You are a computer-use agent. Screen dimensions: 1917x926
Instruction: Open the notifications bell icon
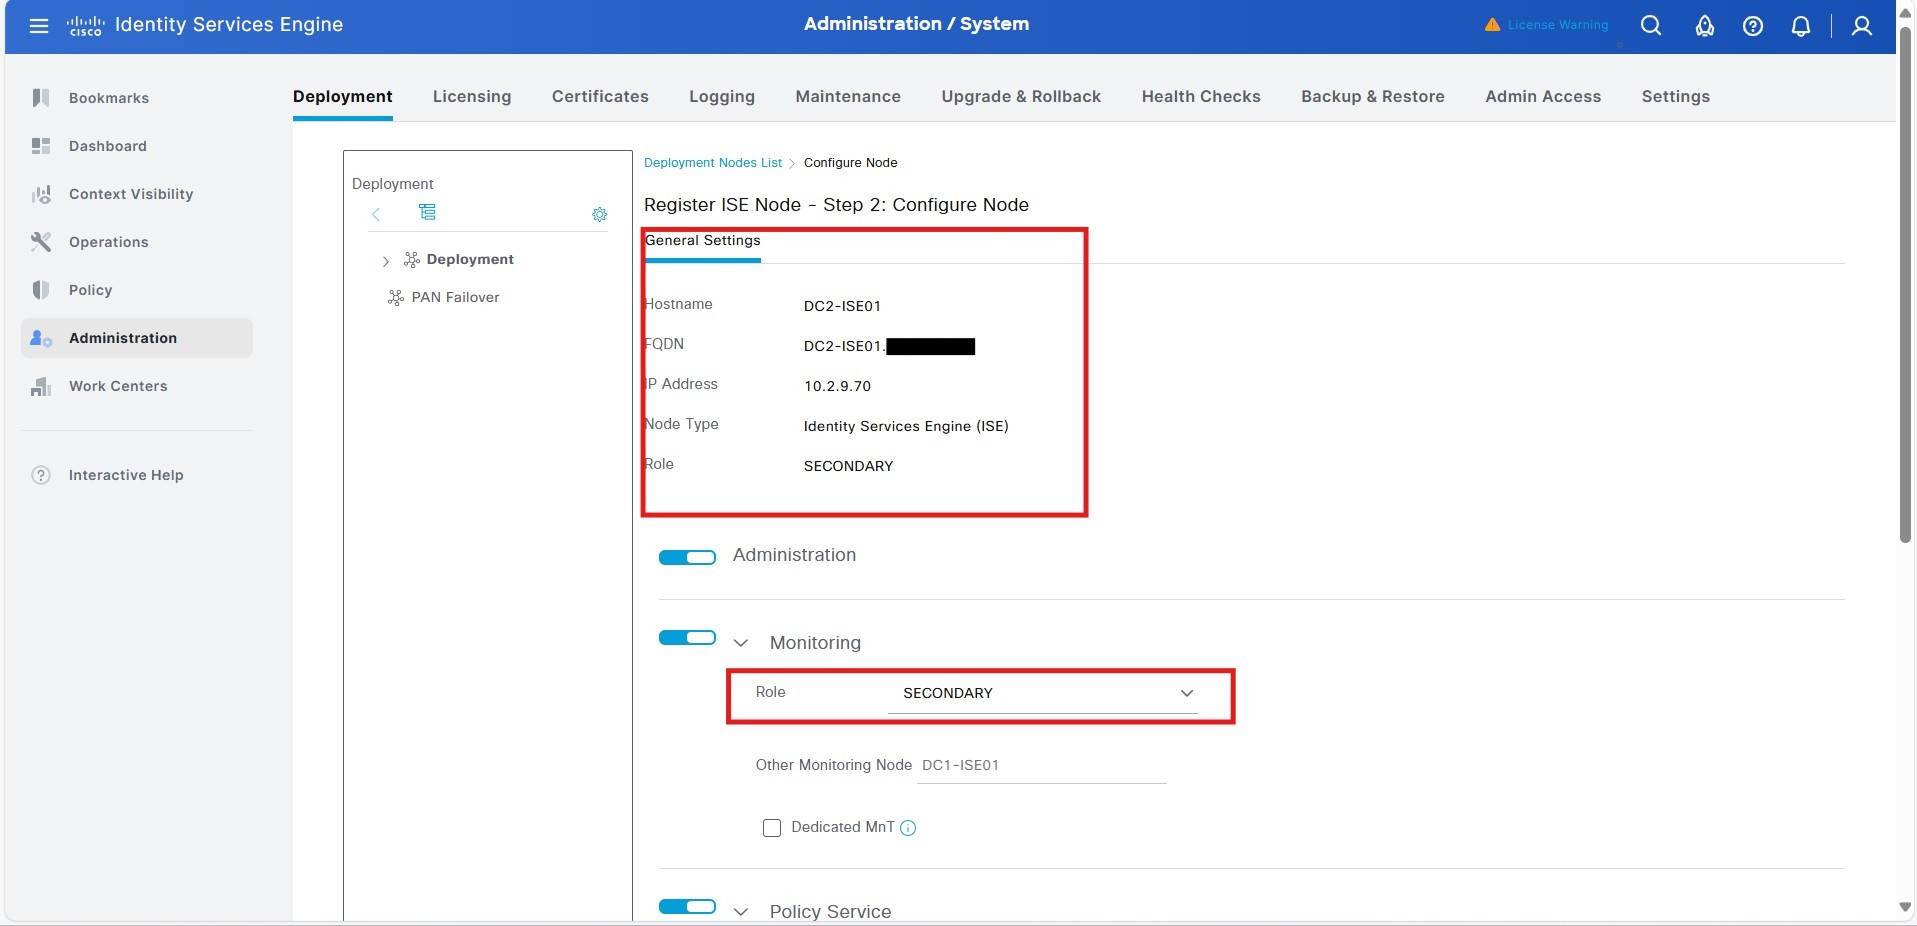(1800, 26)
